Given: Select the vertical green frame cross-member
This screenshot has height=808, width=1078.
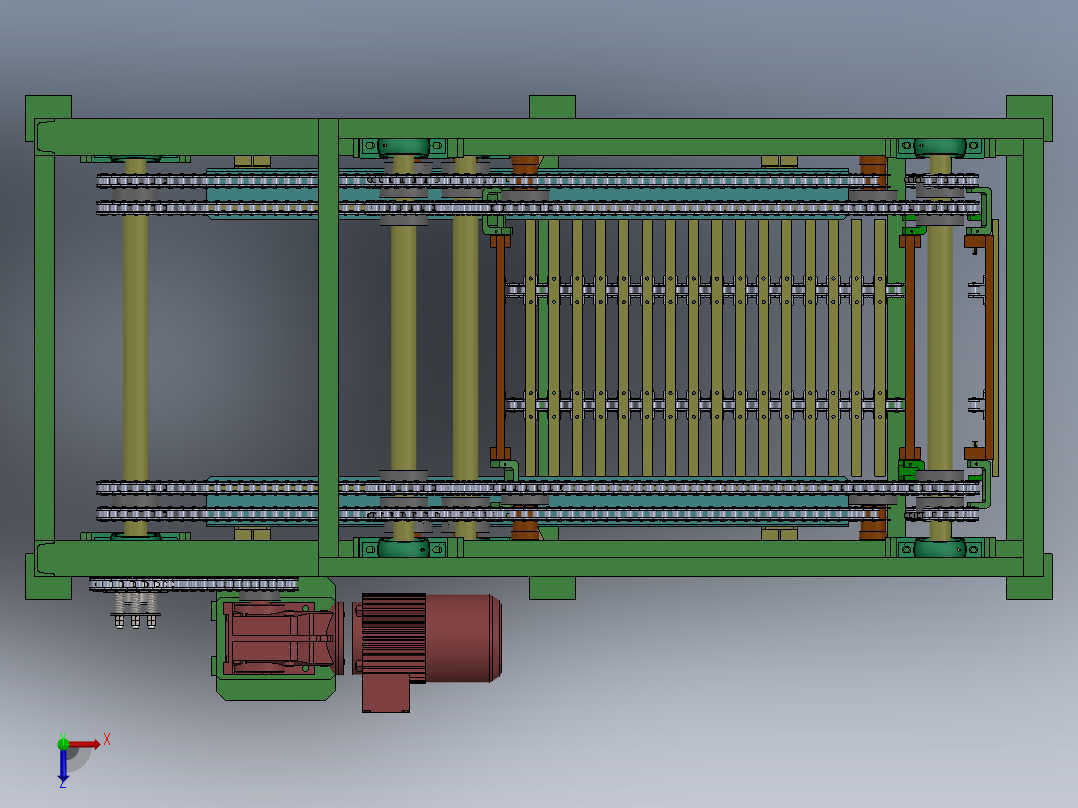Looking at the screenshot, I should point(329,347).
